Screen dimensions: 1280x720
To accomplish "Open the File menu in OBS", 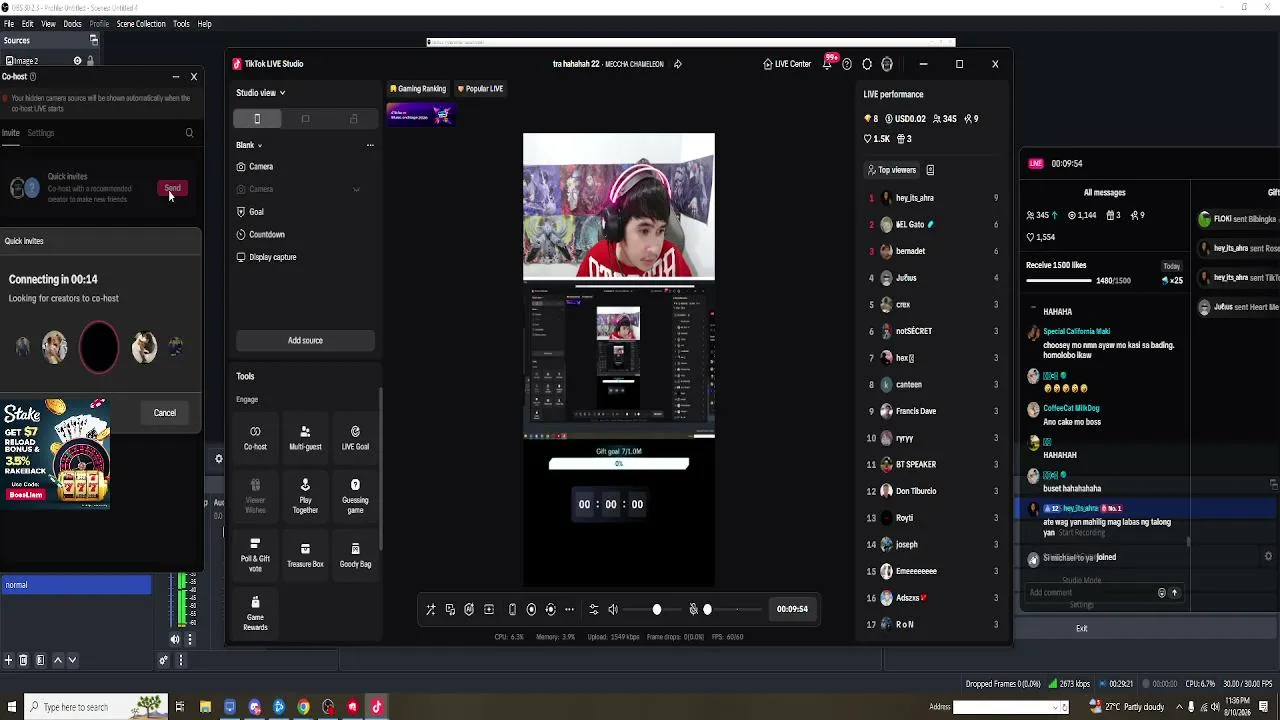I will pyautogui.click(x=9, y=24).
